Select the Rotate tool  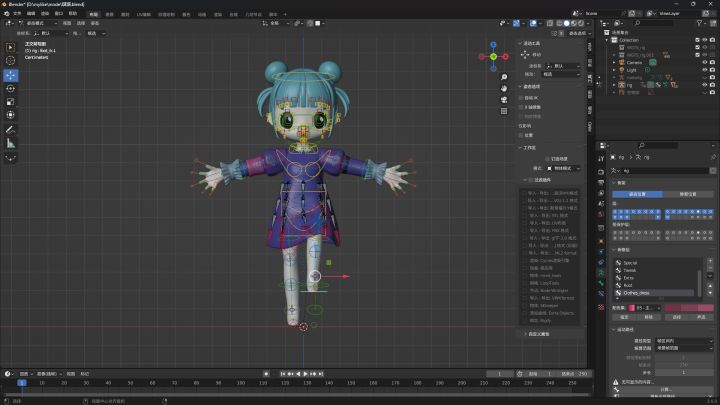pyautogui.click(x=10, y=89)
